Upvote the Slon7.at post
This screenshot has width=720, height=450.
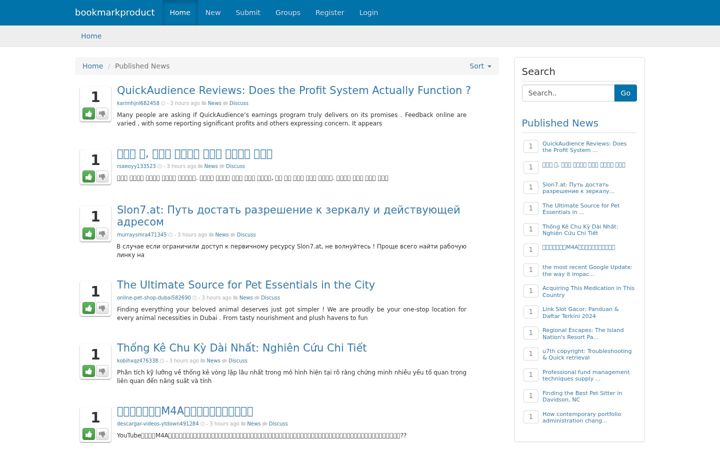pyautogui.click(x=89, y=233)
